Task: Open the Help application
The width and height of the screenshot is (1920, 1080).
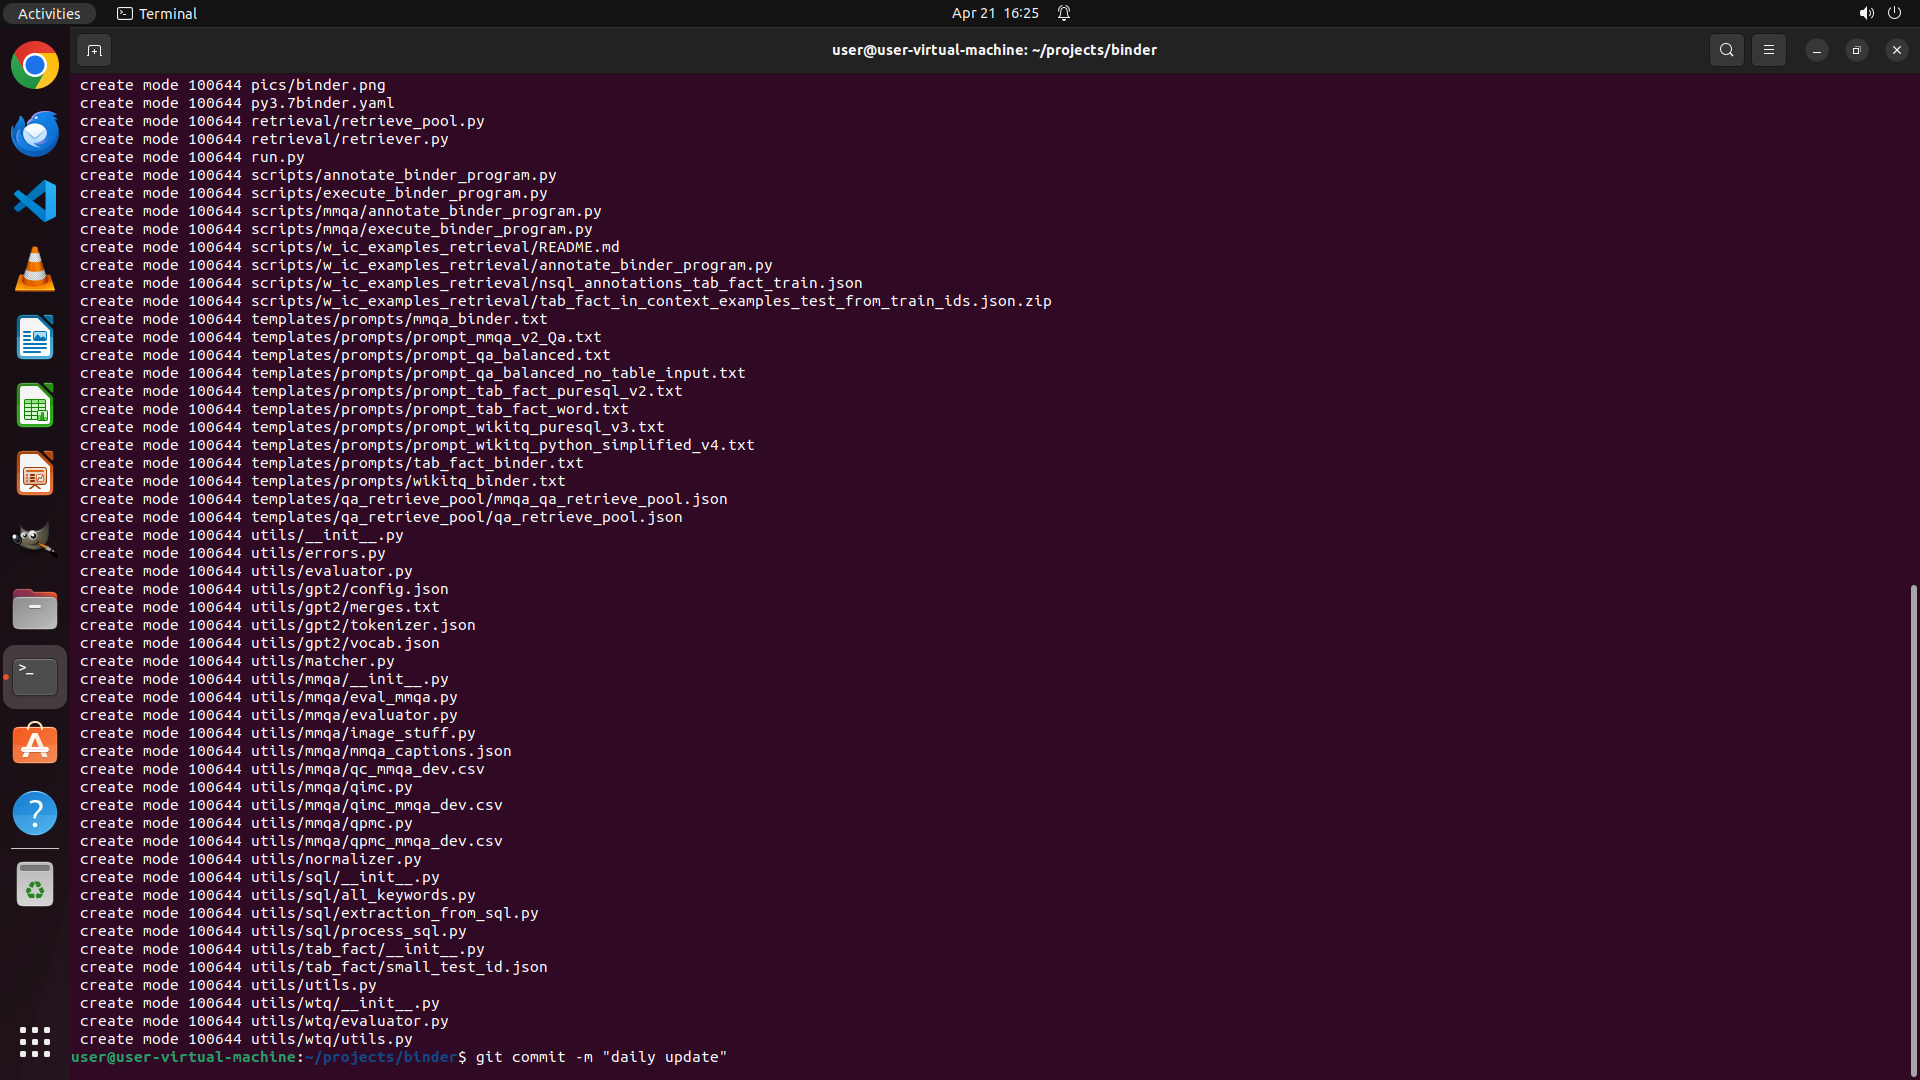Action: tap(35, 813)
